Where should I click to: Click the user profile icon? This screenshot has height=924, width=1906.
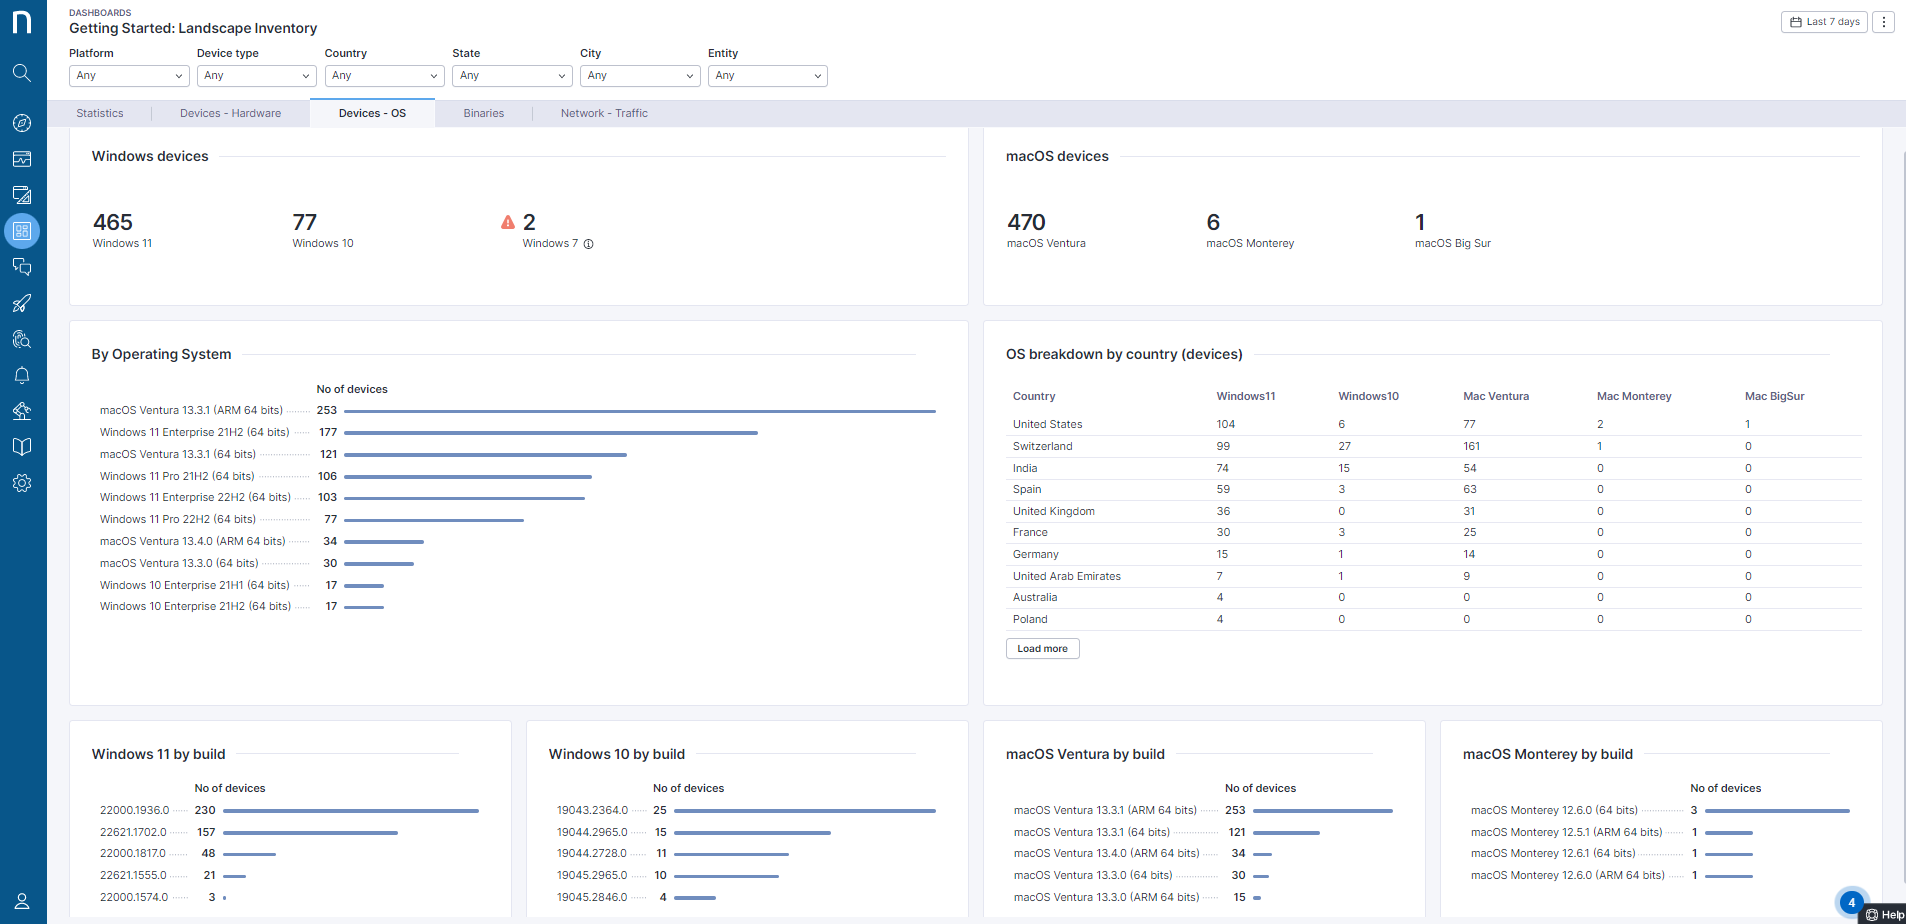22,901
